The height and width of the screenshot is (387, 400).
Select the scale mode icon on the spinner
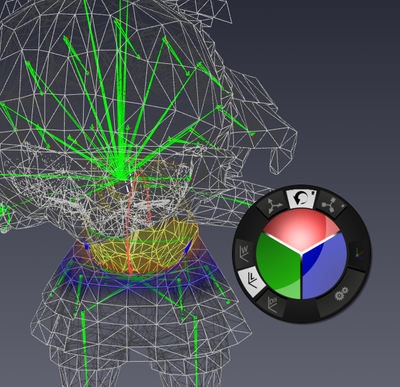pyautogui.click(x=330, y=204)
